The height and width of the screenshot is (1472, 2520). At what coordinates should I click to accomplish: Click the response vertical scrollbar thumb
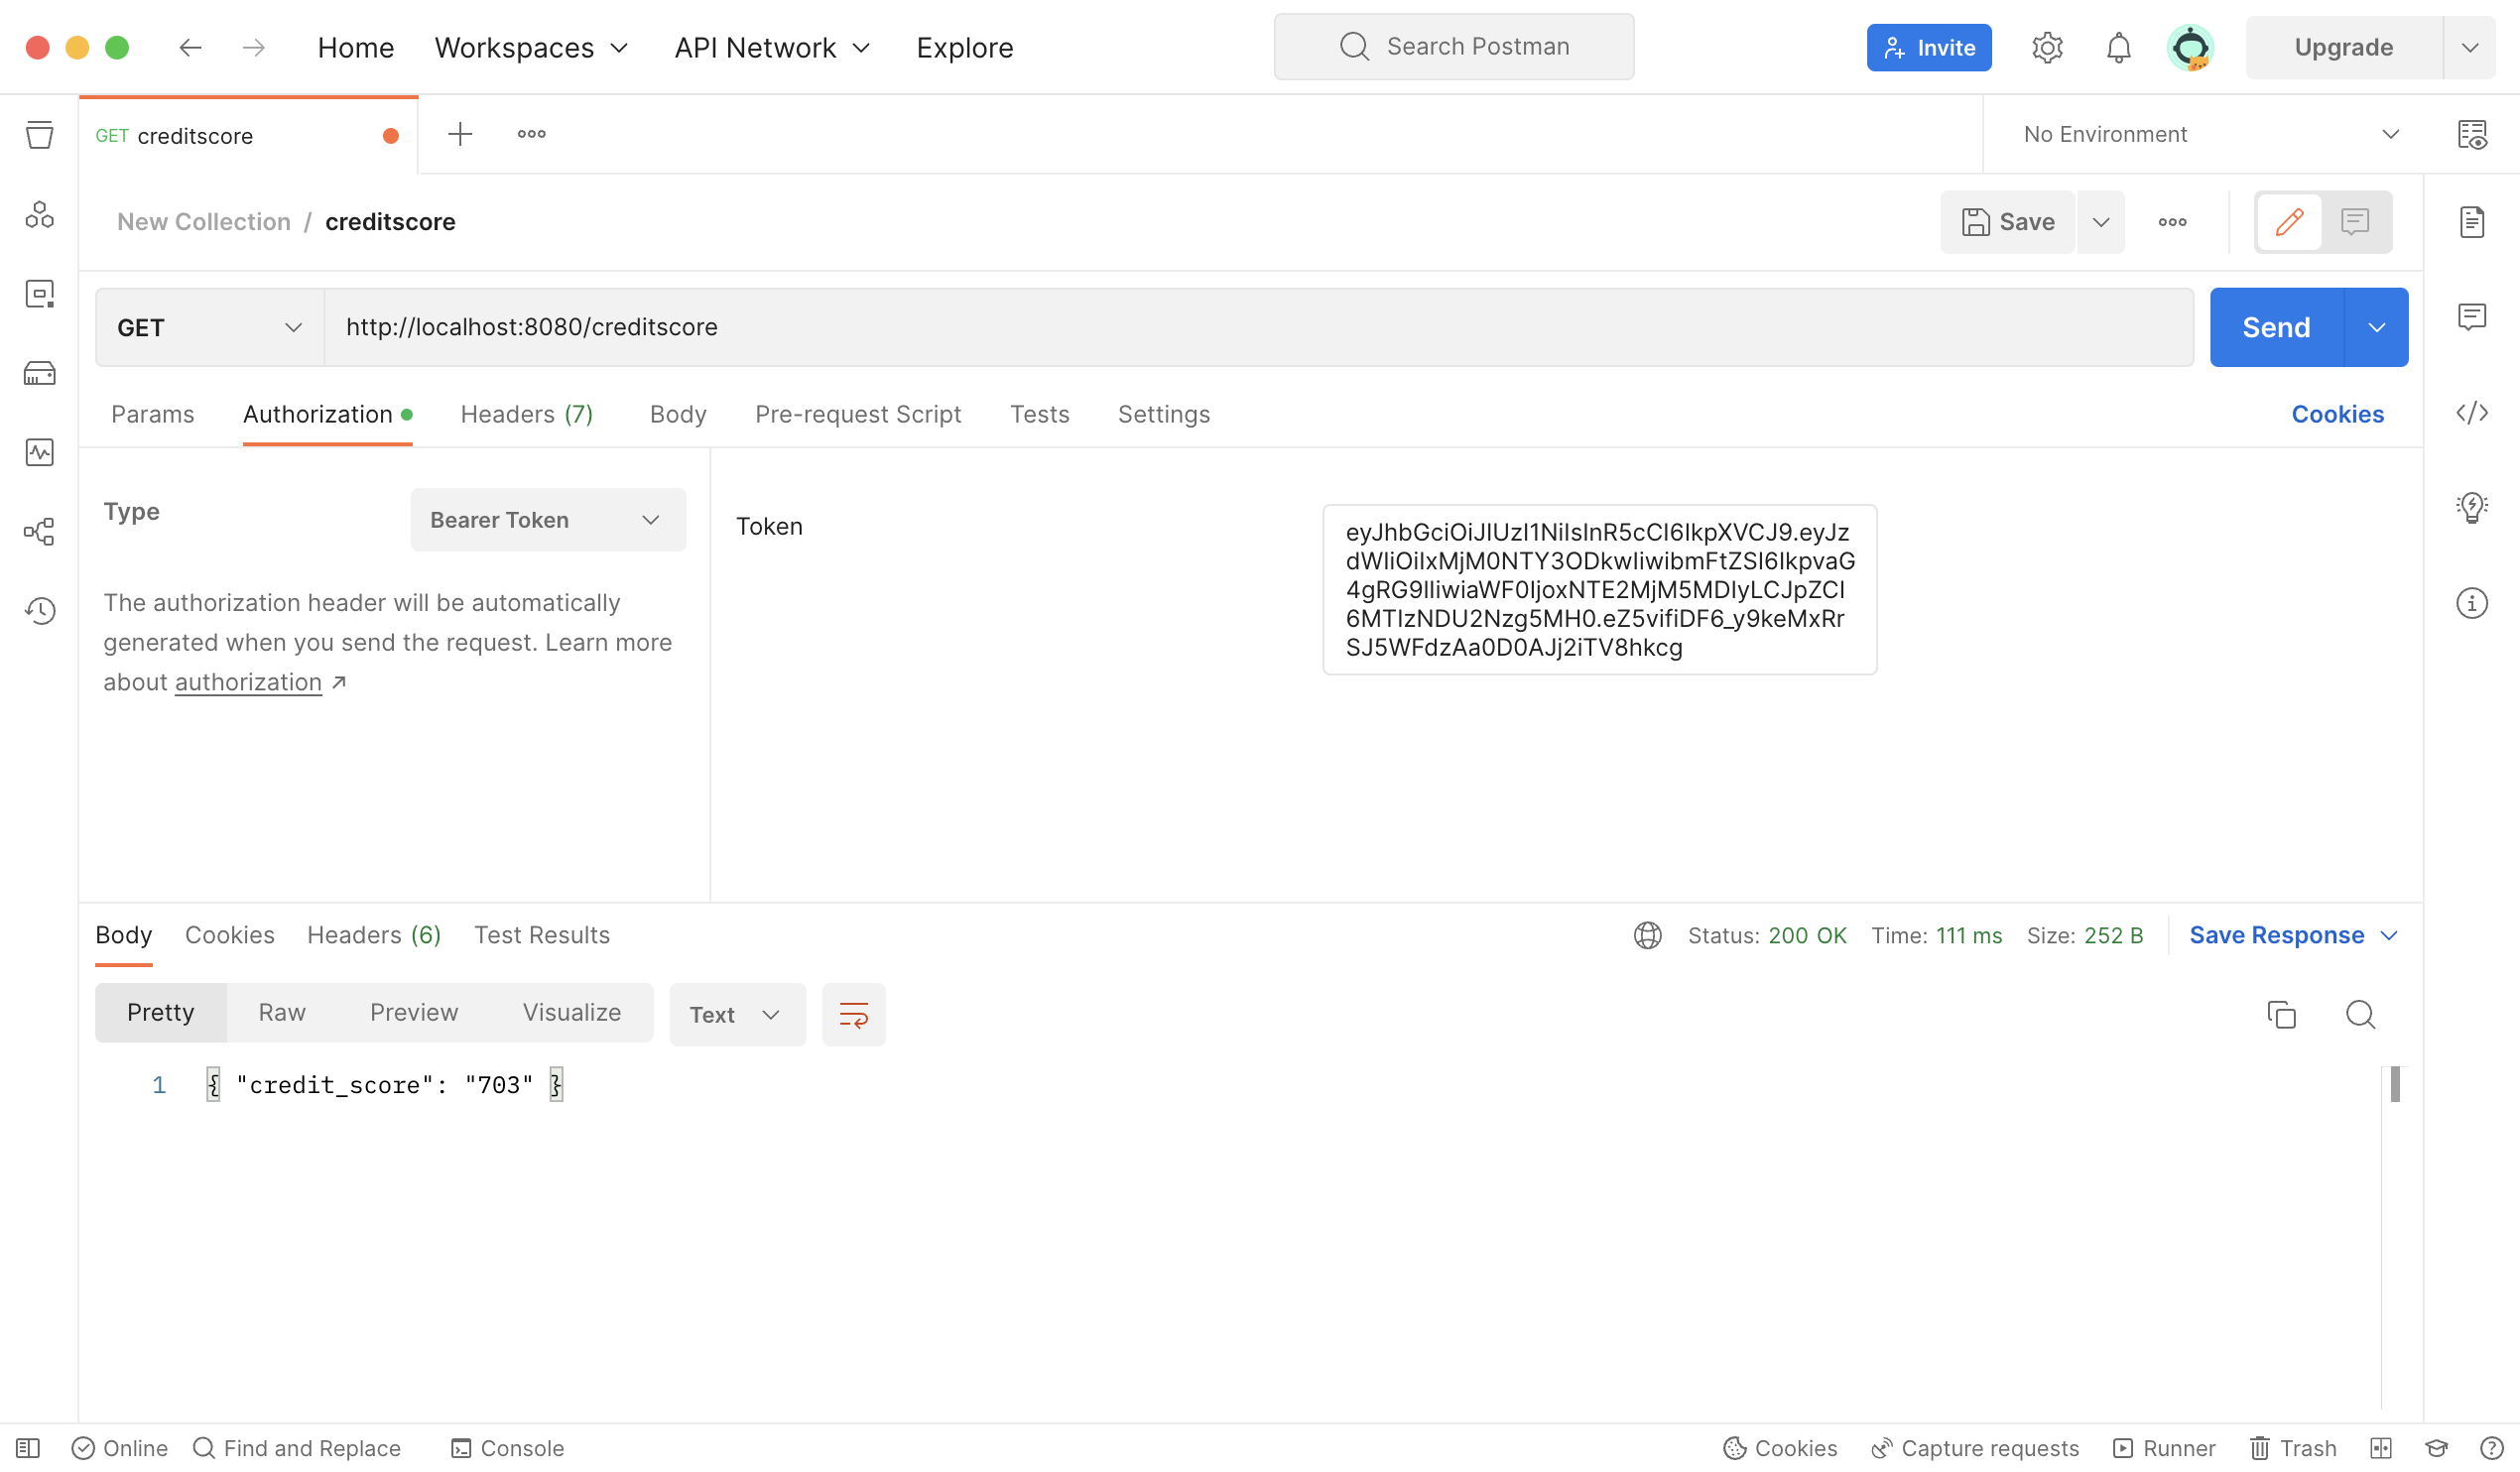[2394, 1084]
